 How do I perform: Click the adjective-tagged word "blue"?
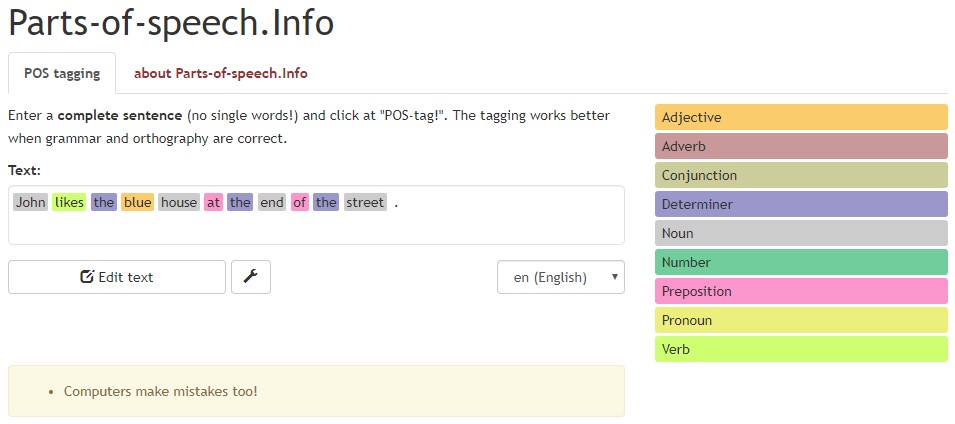pyautogui.click(x=137, y=202)
